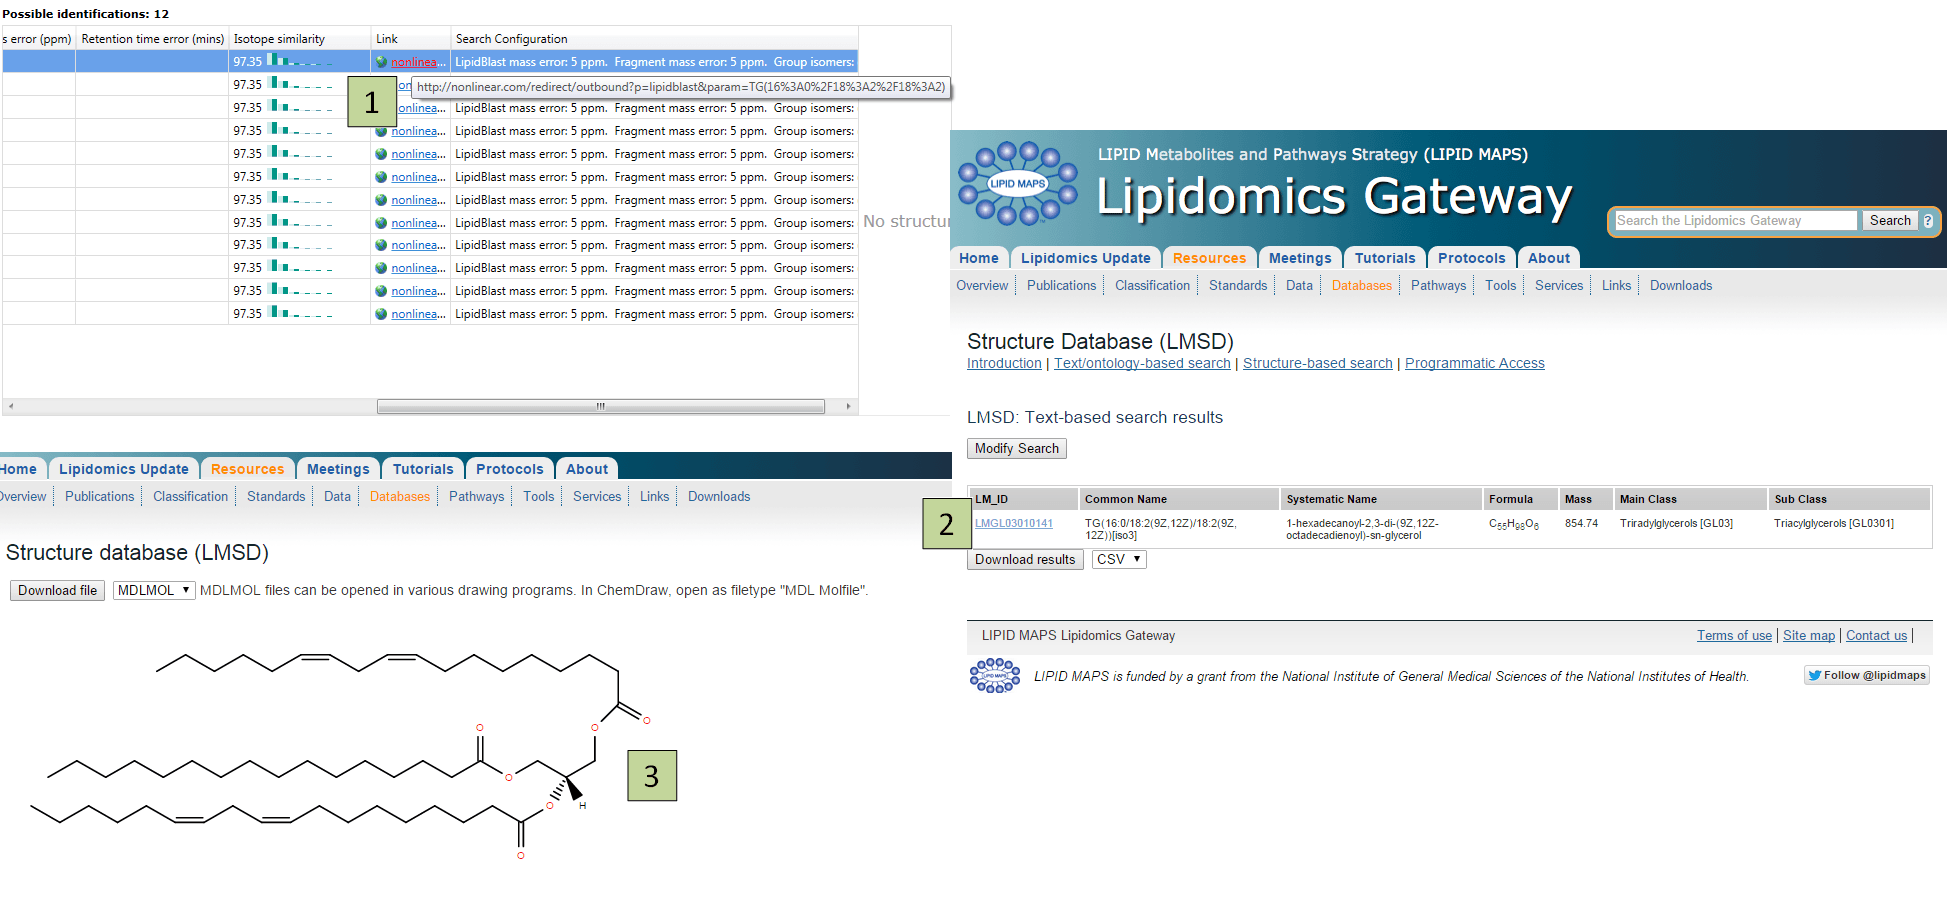1950x918 pixels.
Task: Select the Protocols tab in the right page
Action: tap(1471, 258)
